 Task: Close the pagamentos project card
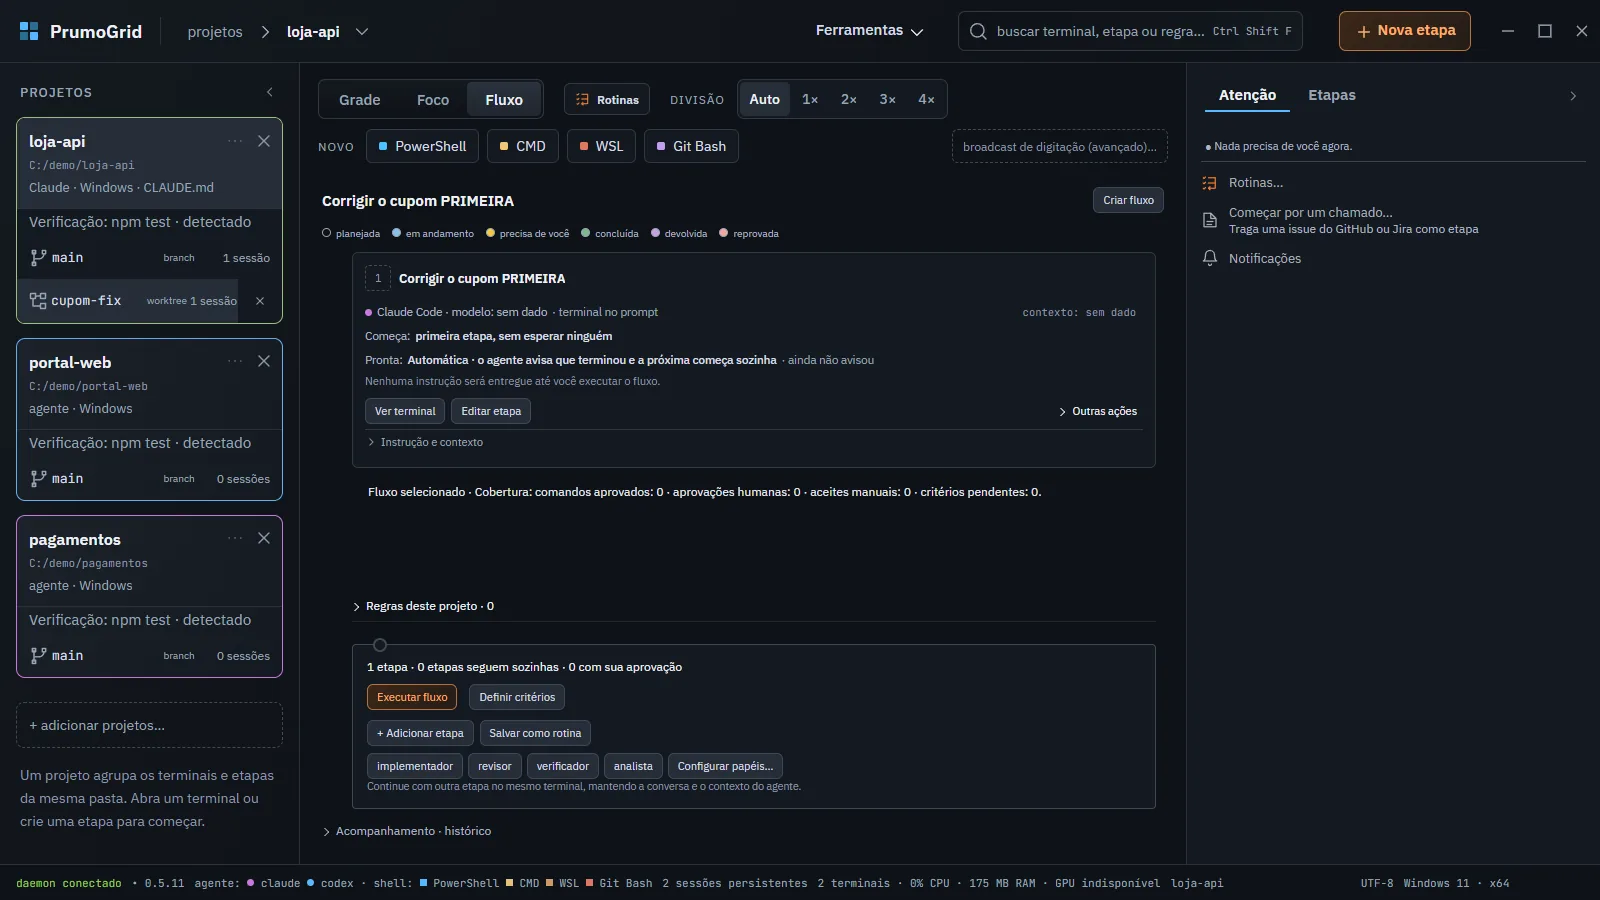pos(264,538)
